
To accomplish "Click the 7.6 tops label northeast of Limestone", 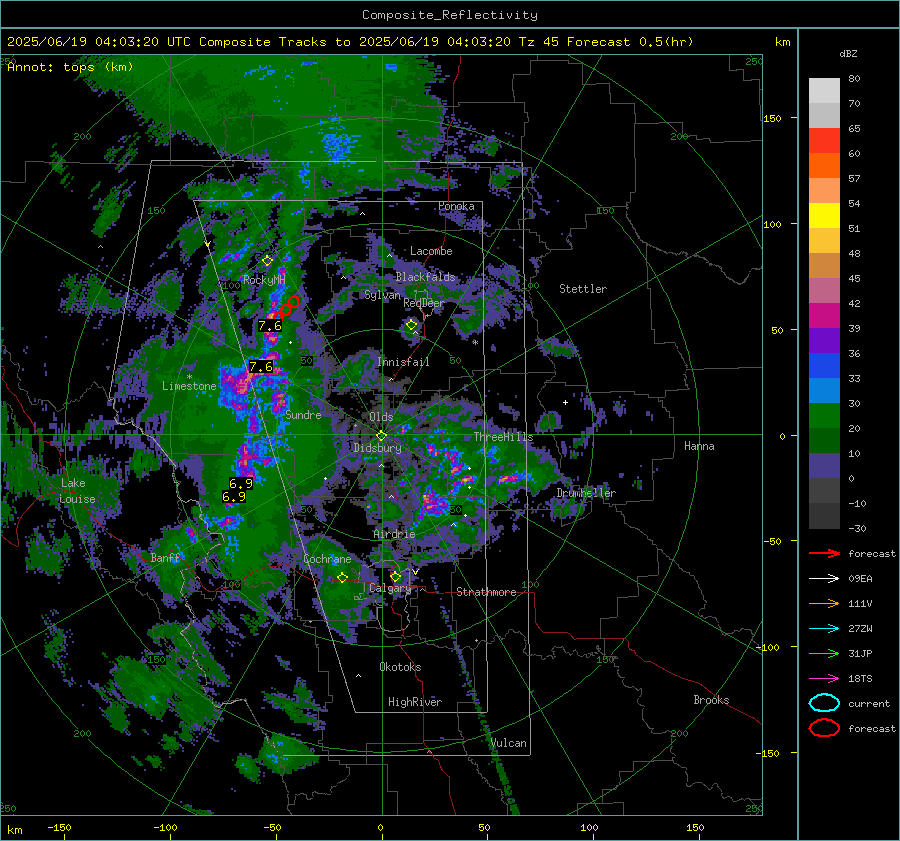I will [x=261, y=366].
